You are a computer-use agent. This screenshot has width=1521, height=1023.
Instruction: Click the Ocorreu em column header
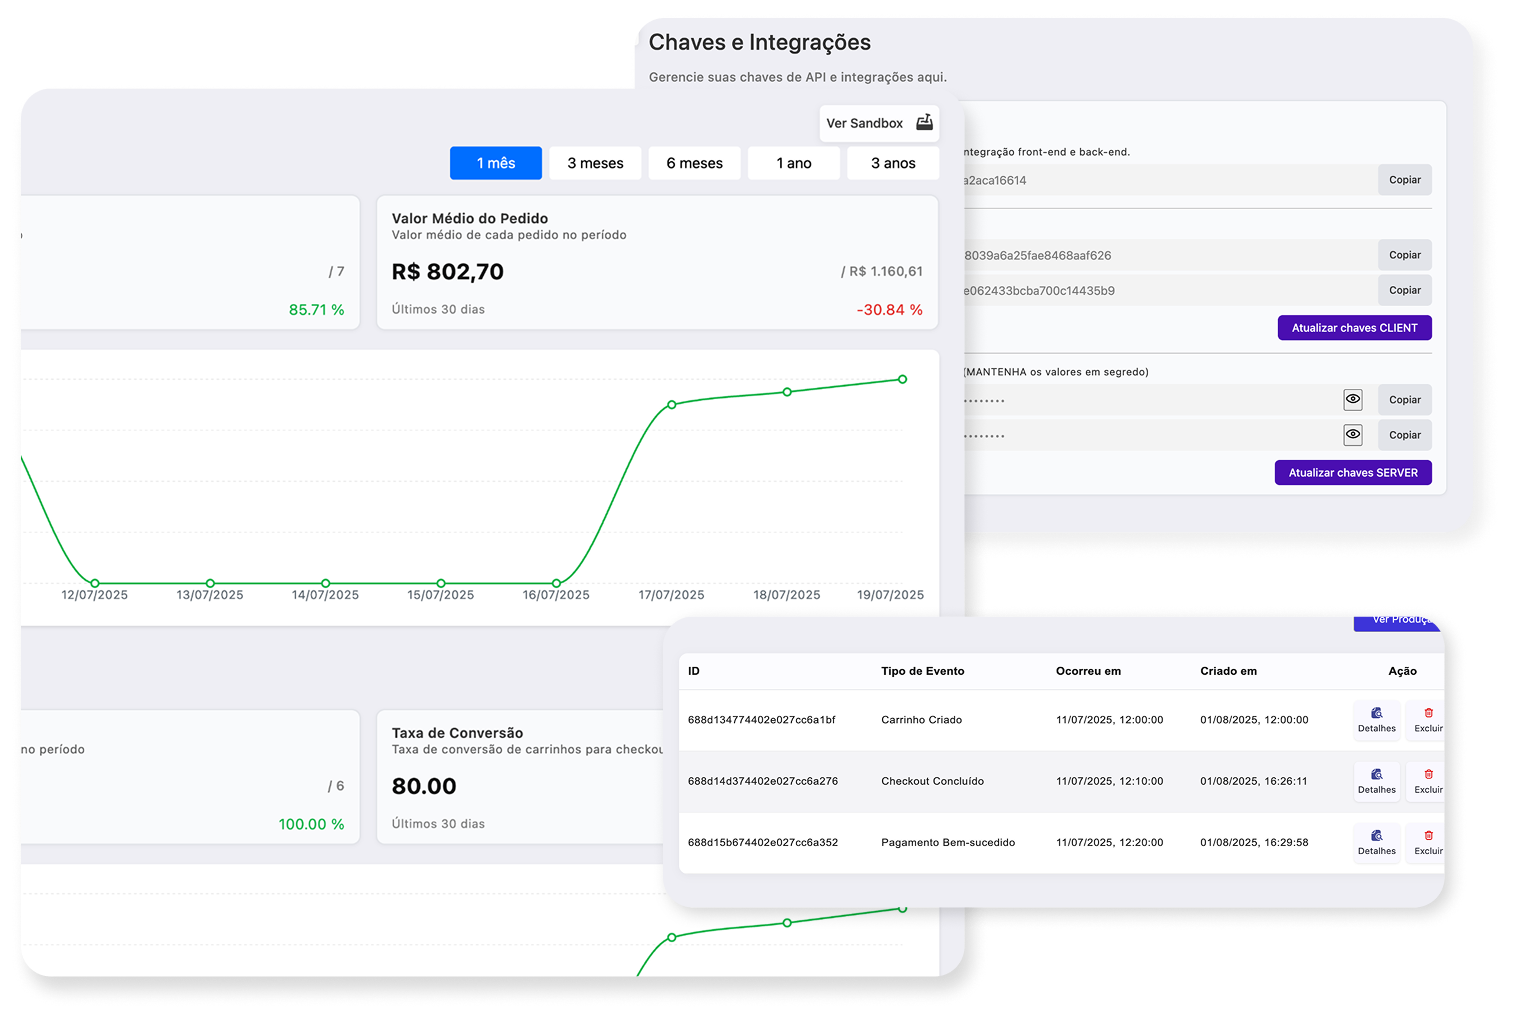[1088, 671]
